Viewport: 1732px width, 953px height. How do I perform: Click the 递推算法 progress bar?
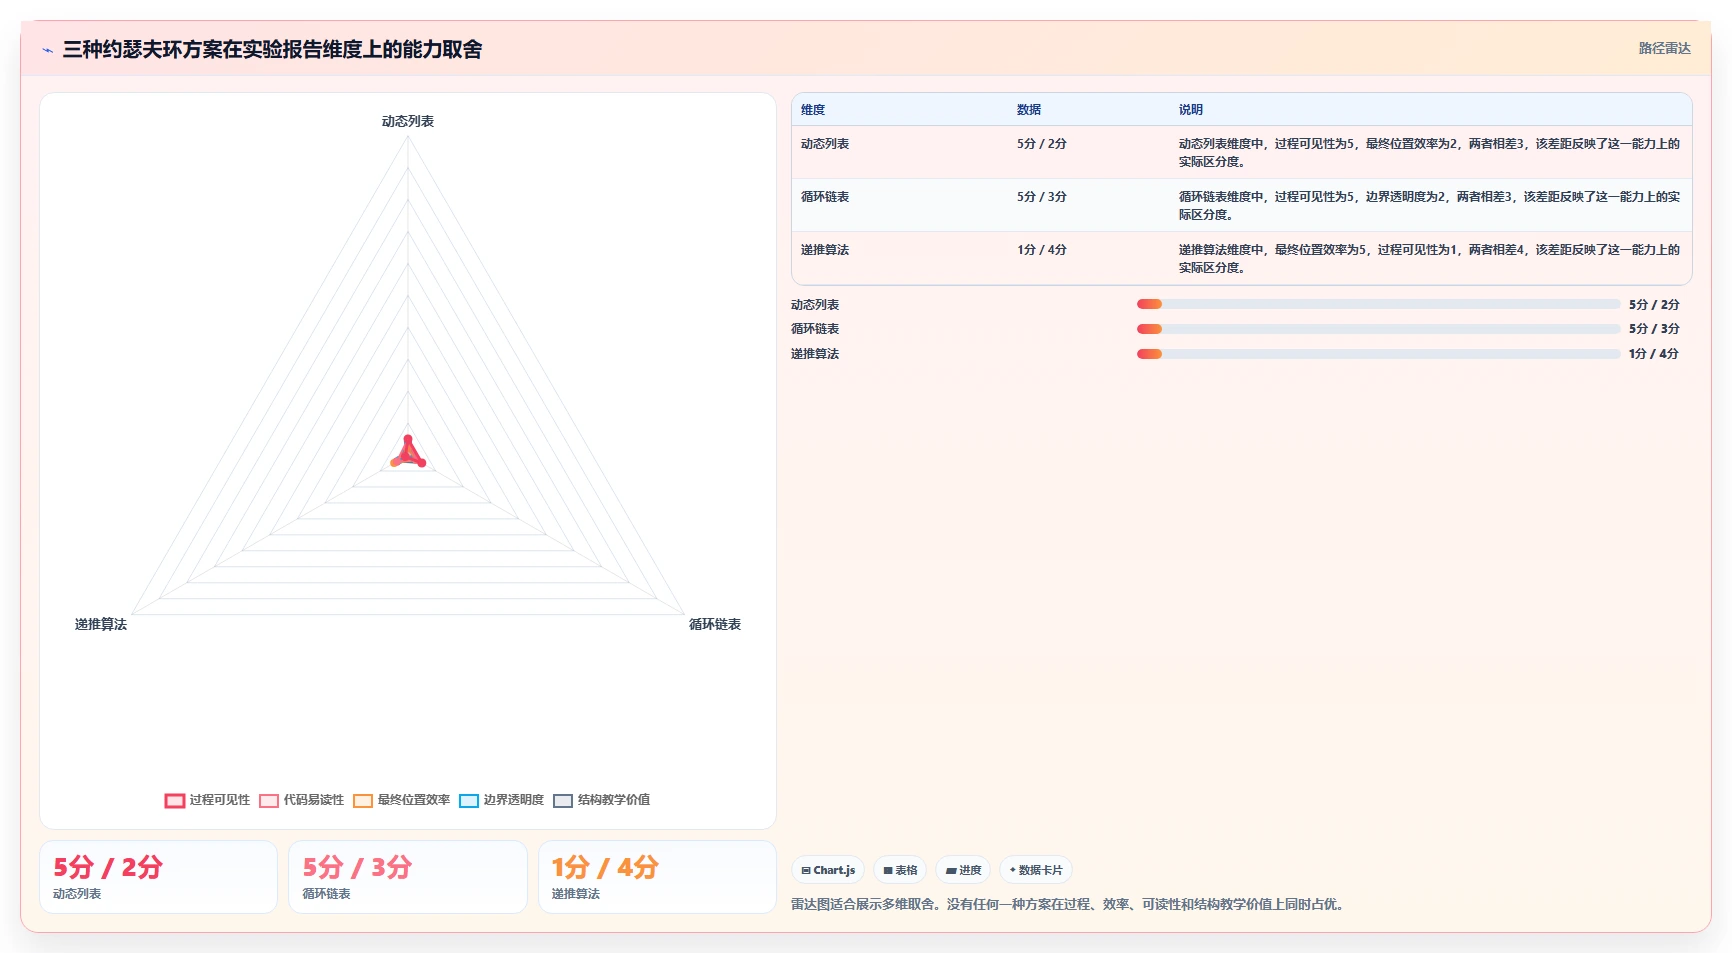pos(1378,354)
